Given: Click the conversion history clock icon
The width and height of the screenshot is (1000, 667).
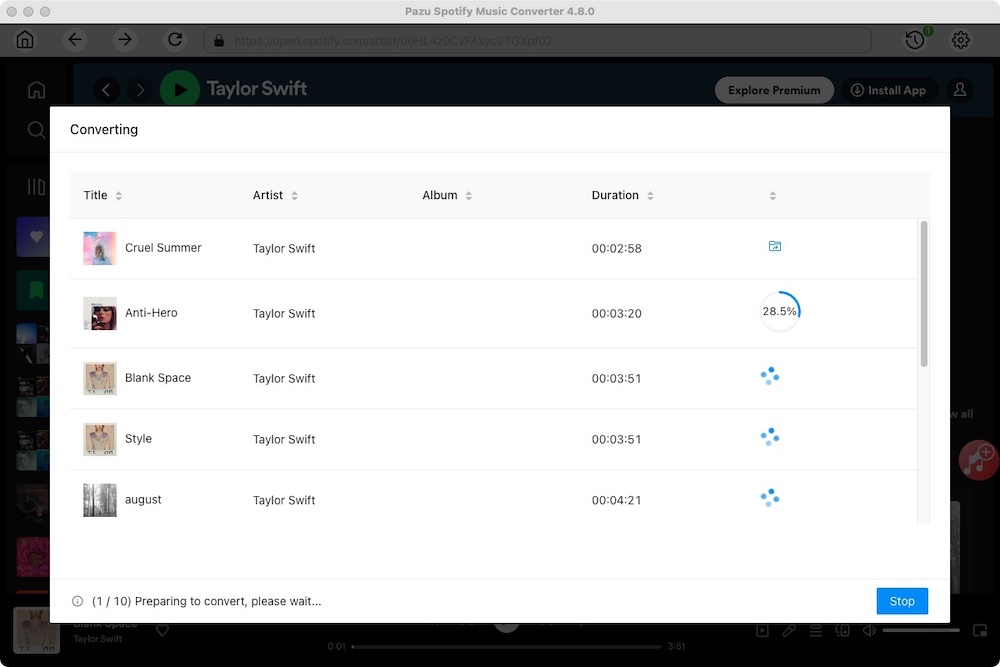Looking at the screenshot, I should click(914, 40).
